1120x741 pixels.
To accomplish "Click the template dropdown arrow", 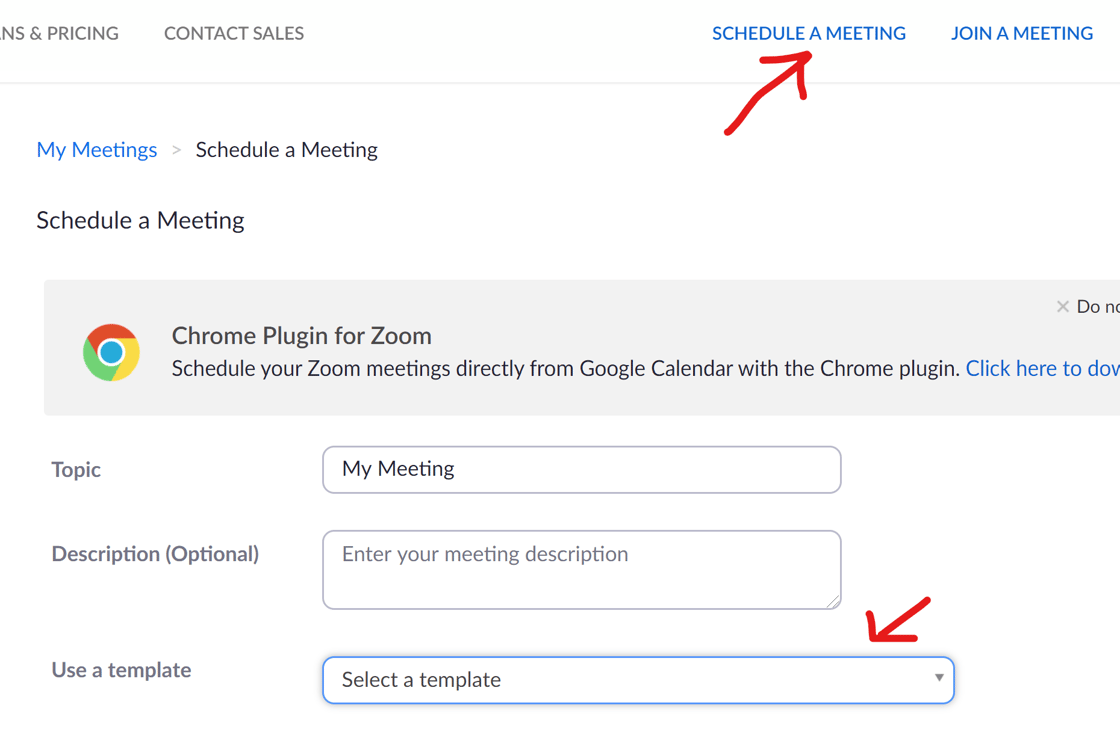I will point(939,677).
